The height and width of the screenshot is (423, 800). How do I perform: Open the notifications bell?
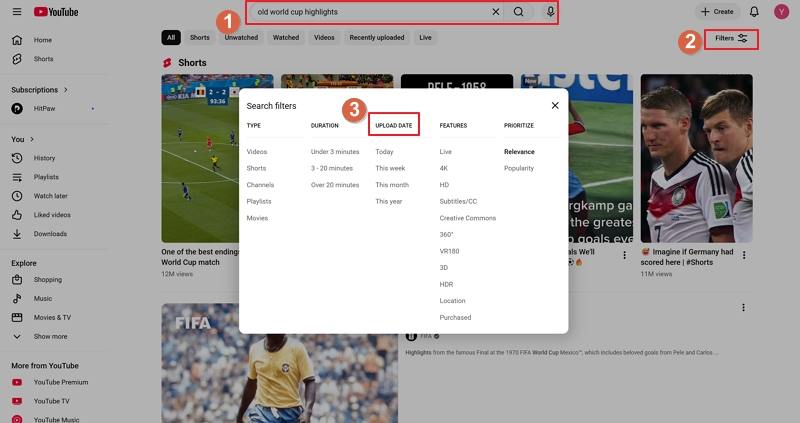(x=754, y=11)
